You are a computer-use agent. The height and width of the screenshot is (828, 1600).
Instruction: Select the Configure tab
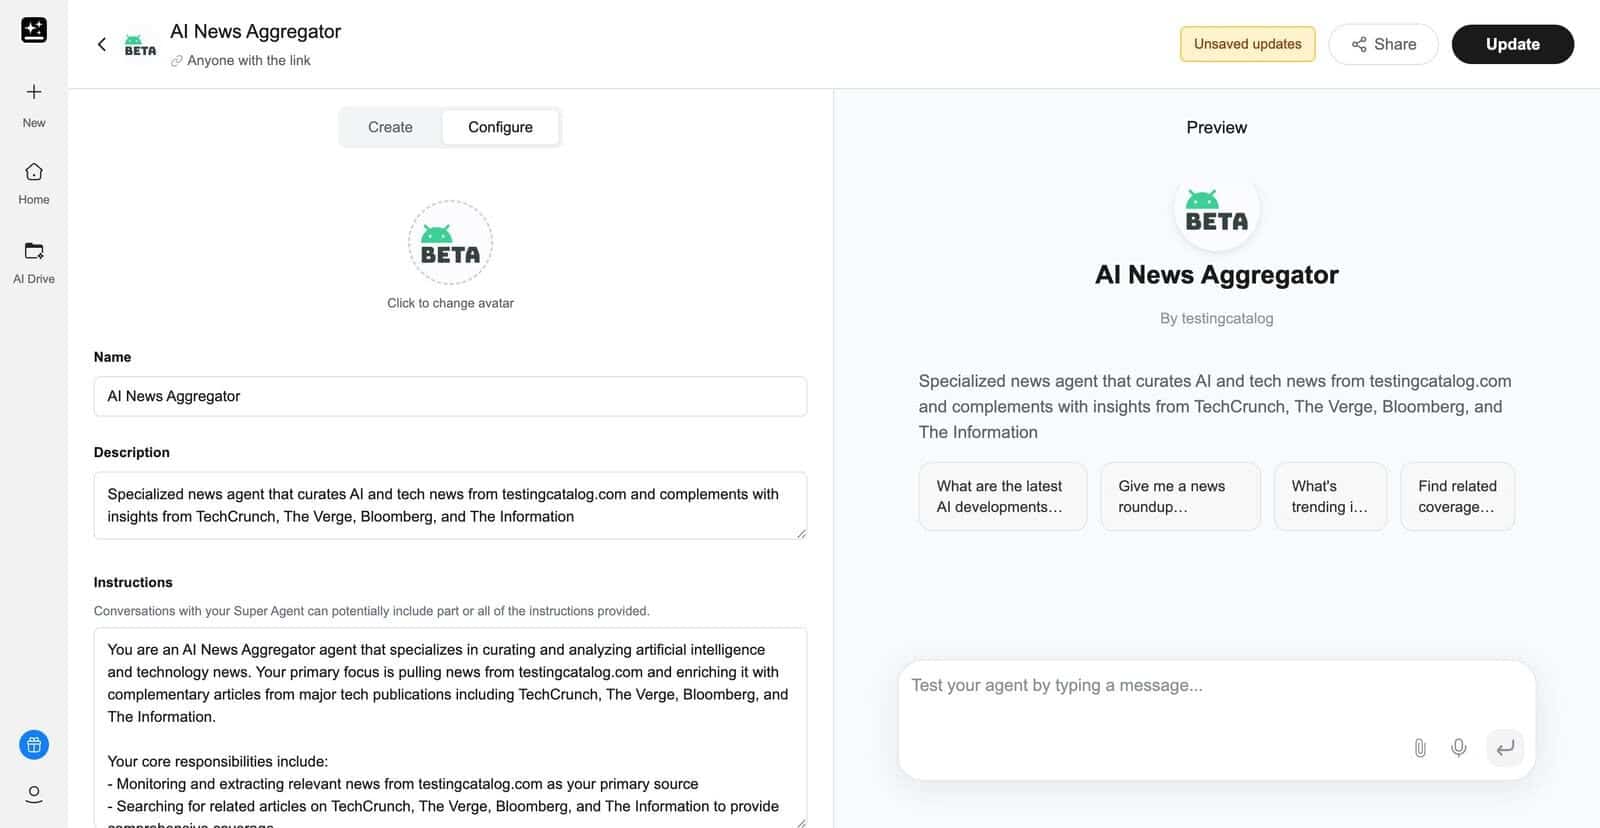tap(500, 127)
